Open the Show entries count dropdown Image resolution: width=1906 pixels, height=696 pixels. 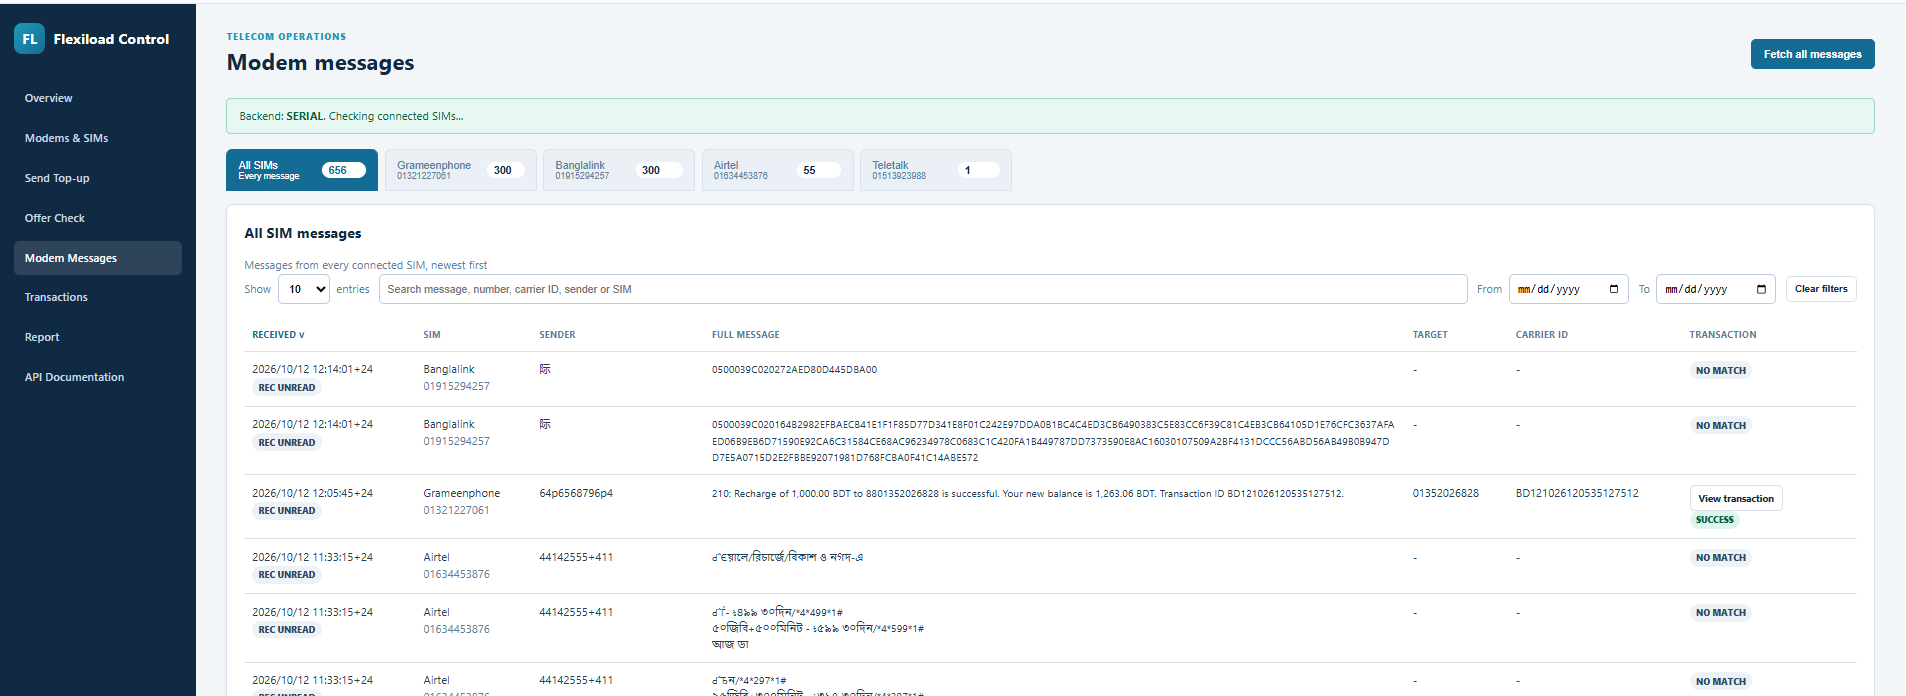(303, 289)
